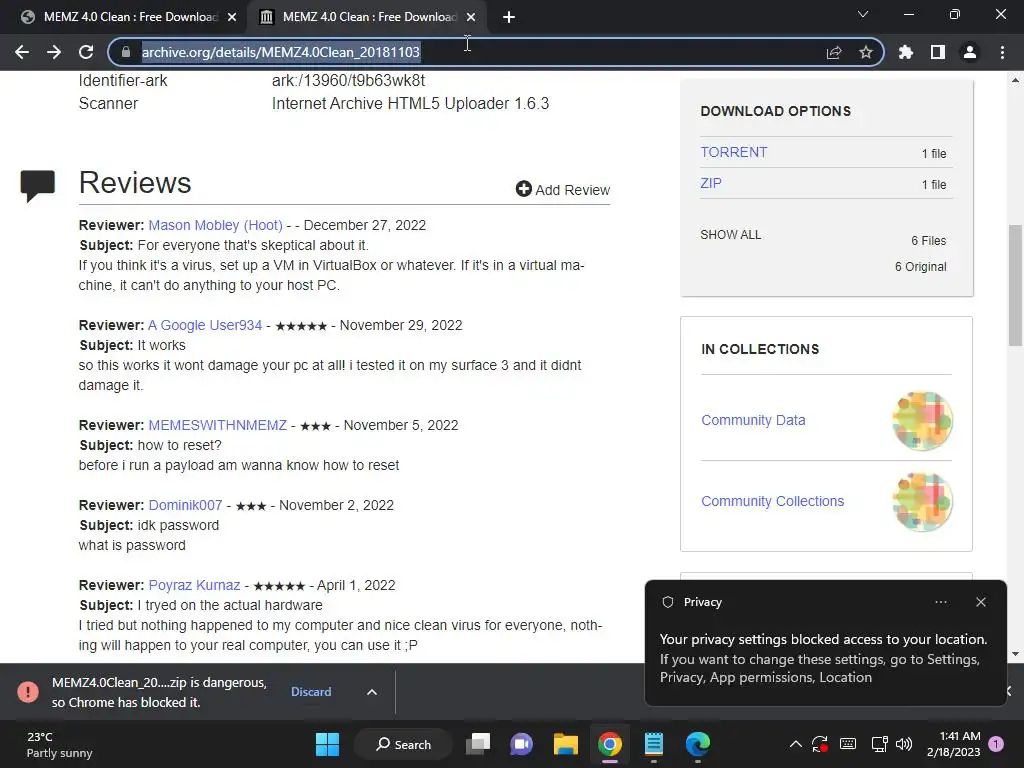Open Community Collections link
The height and width of the screenshot is (768, 1024).
(773, 501)
